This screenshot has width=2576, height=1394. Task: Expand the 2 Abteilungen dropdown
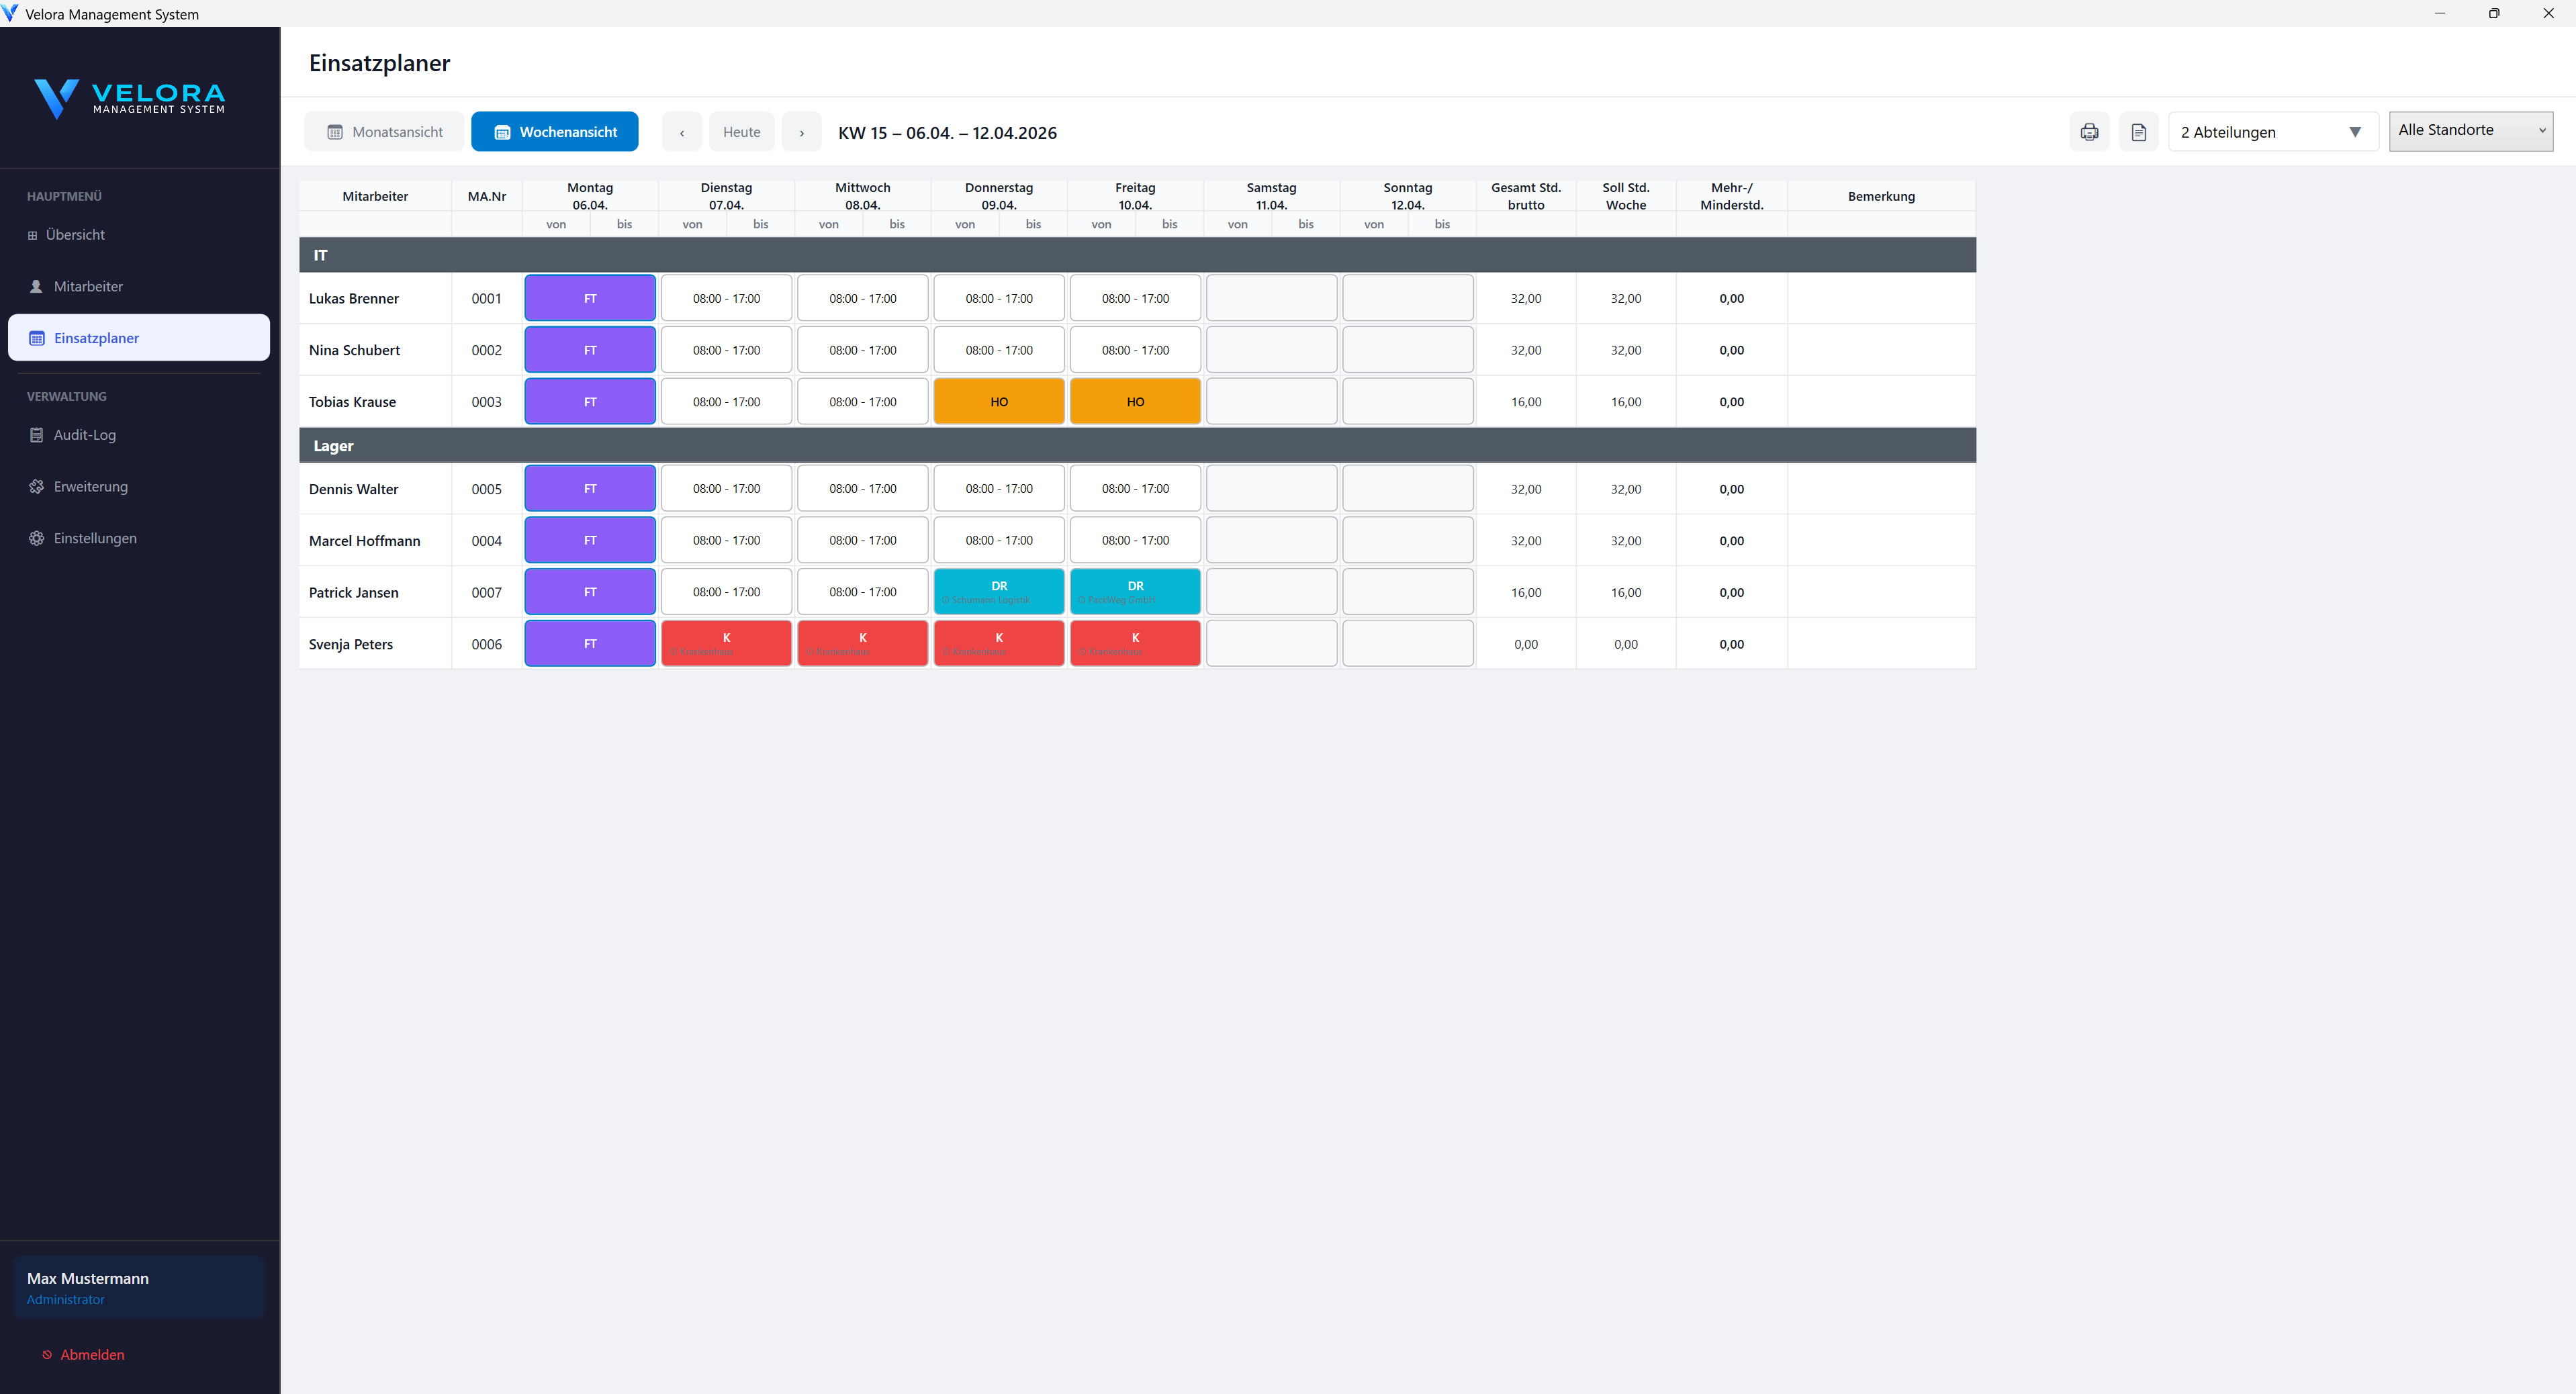(x=2272, y=132)
